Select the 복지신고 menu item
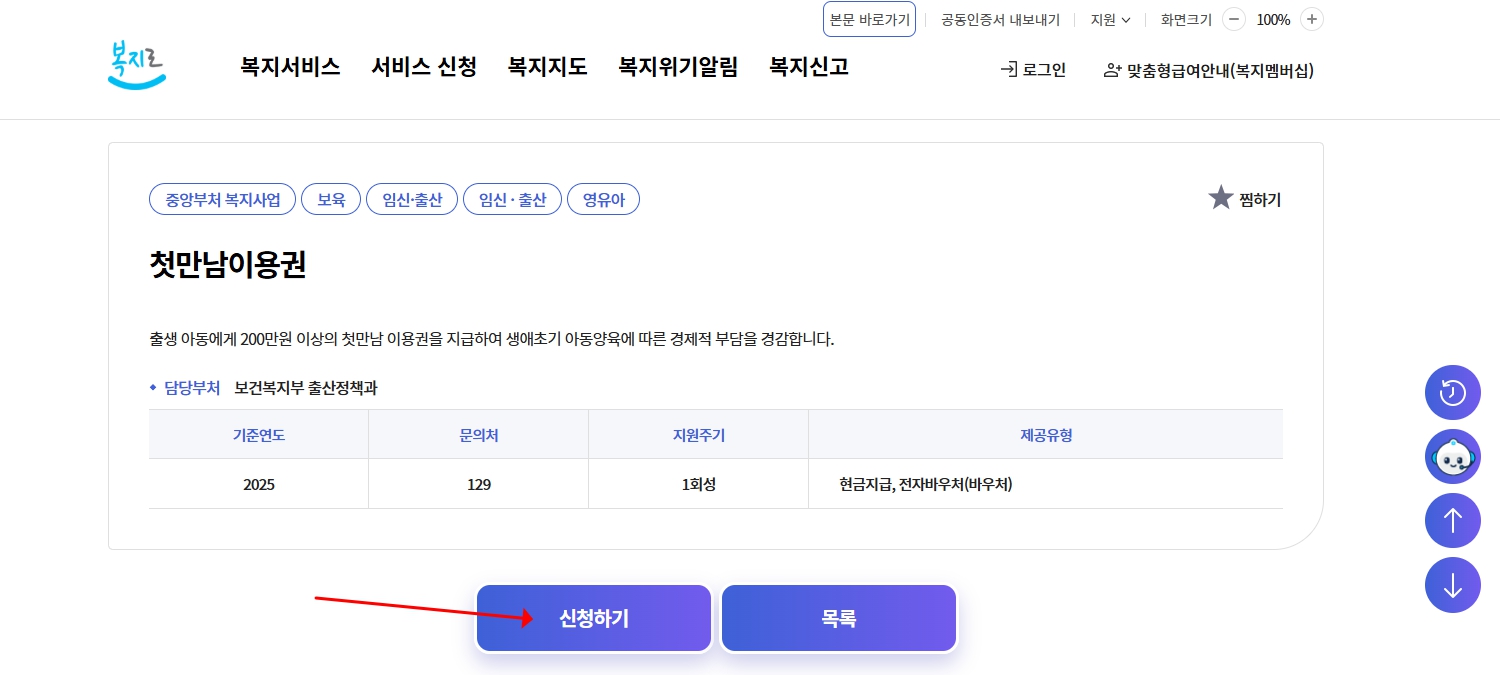 click(808, 67)
